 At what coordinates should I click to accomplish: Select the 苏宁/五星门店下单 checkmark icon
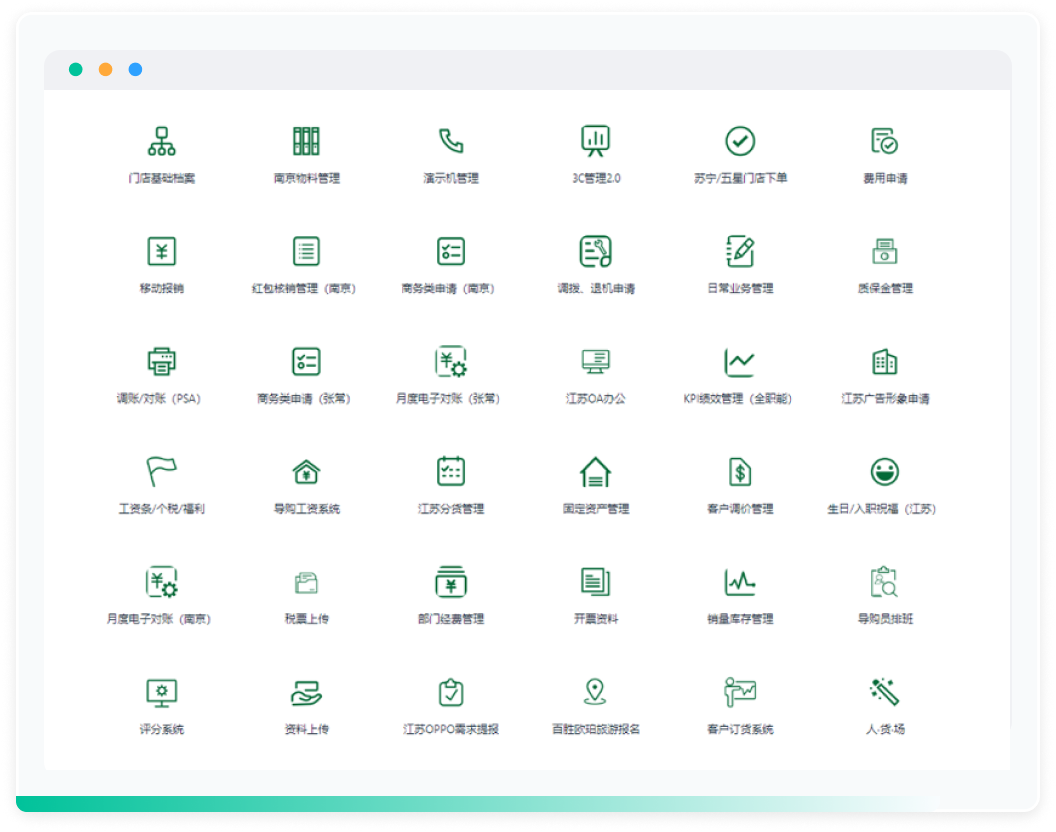click(x=740, y=141)
